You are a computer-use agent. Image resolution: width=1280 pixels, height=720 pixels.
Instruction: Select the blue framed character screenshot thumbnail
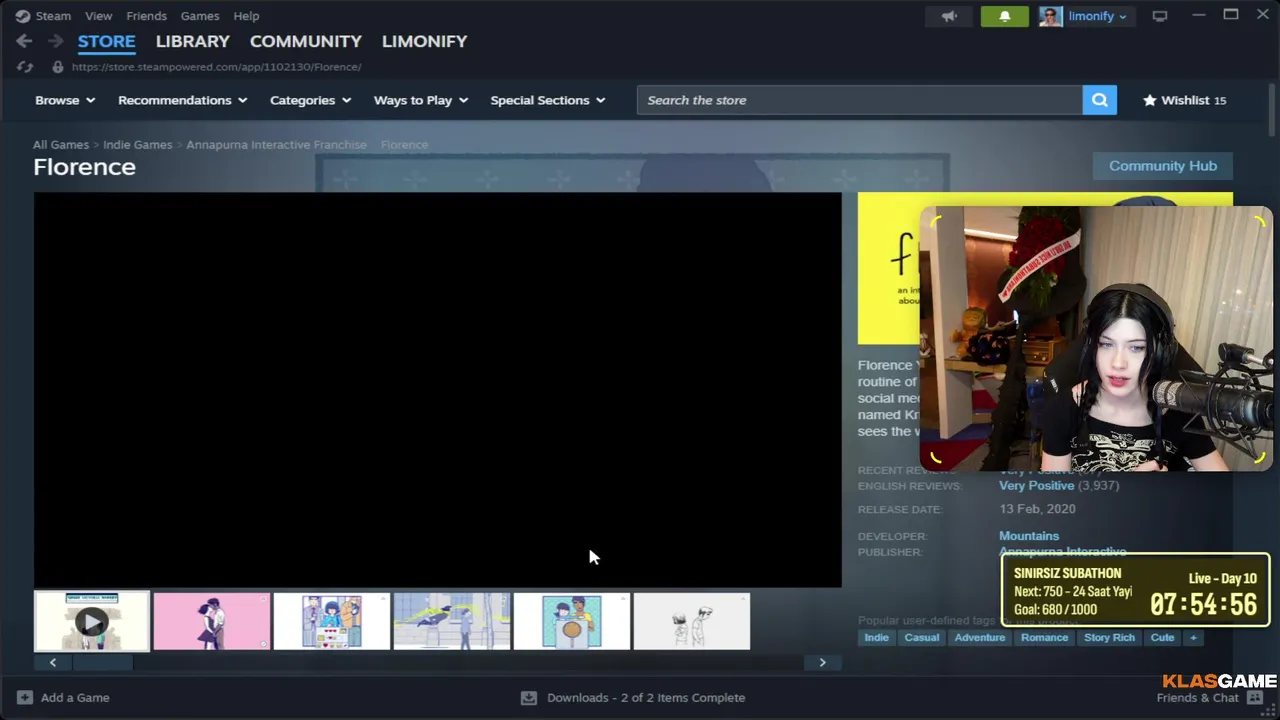pyautogui.click(x=572, y=621)
